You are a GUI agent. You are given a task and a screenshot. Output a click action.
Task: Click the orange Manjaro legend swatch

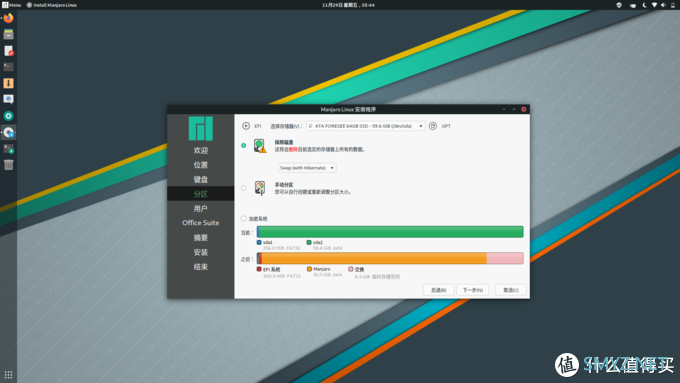309,269
